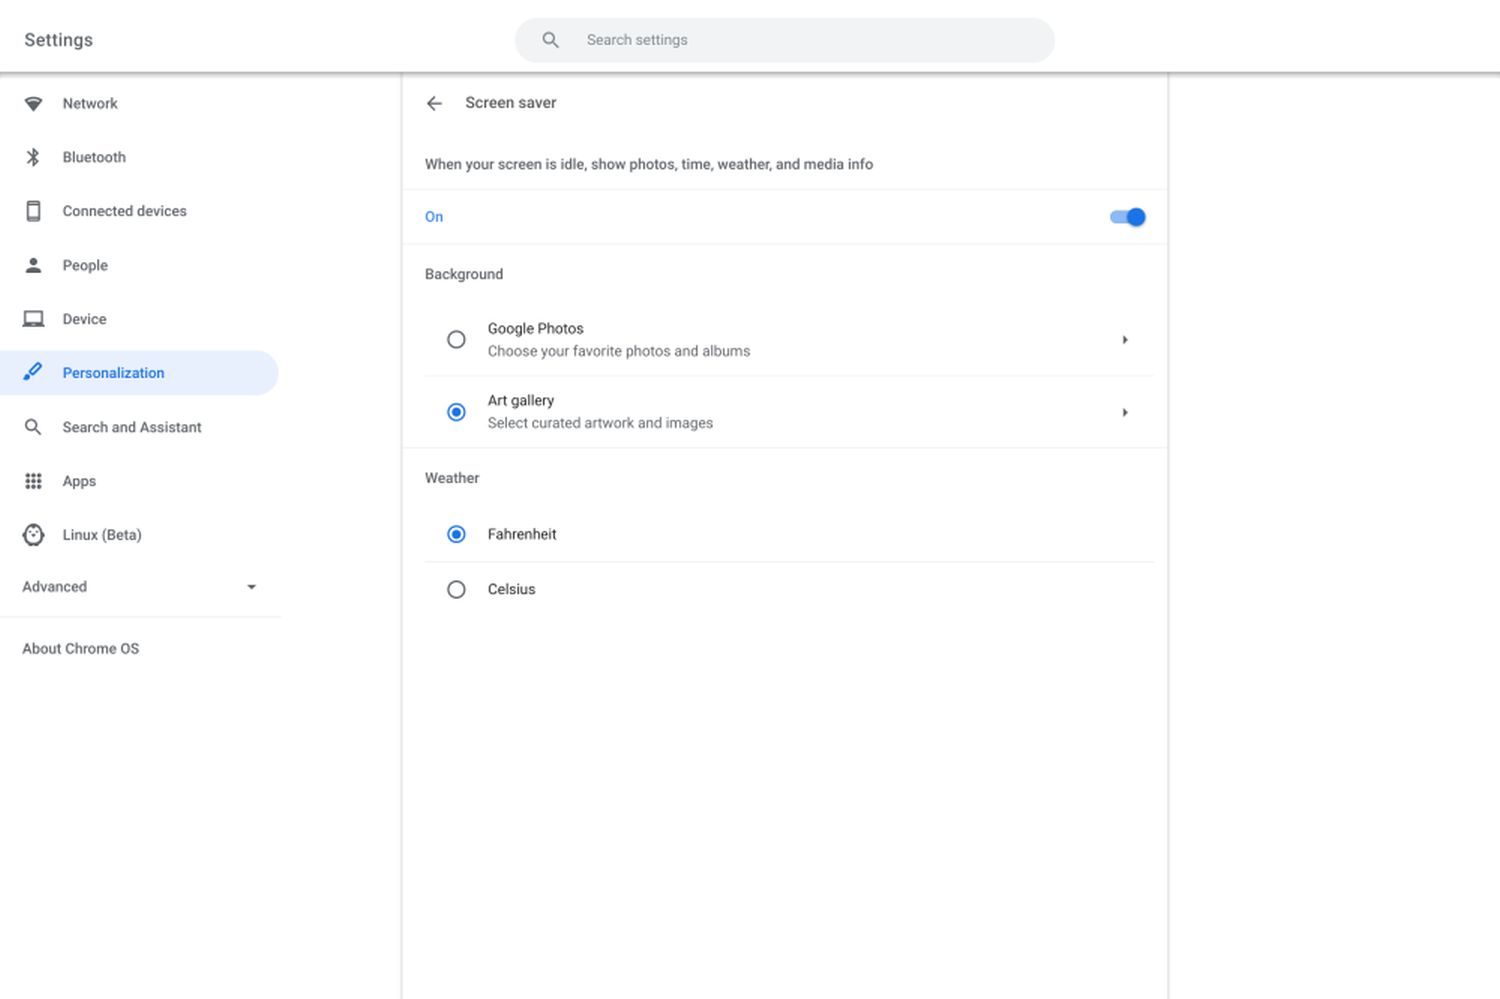Turn off the screen saver toggle
The height and width of the screenshot is (999, 1500).
point(1127,217)
